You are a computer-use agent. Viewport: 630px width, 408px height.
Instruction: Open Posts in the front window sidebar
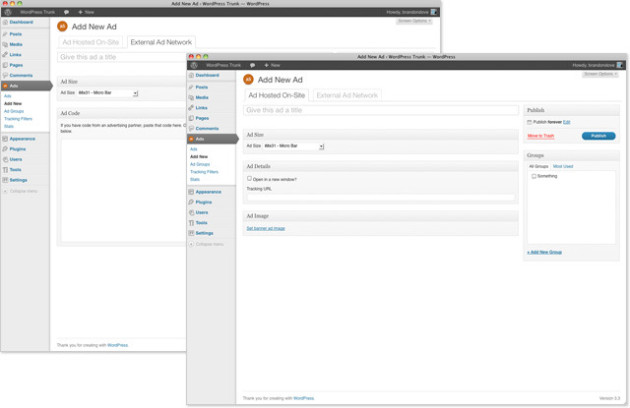coord(201,87)
